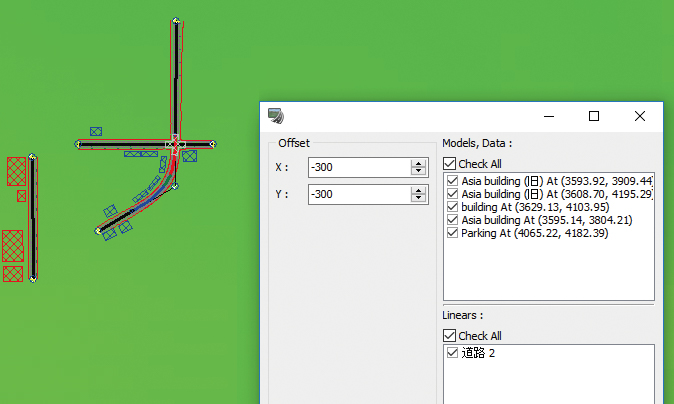Viewport: 674px width, 404px height.
Task: Maximize the offset dialog window
Action: click(x=594, y=116)
